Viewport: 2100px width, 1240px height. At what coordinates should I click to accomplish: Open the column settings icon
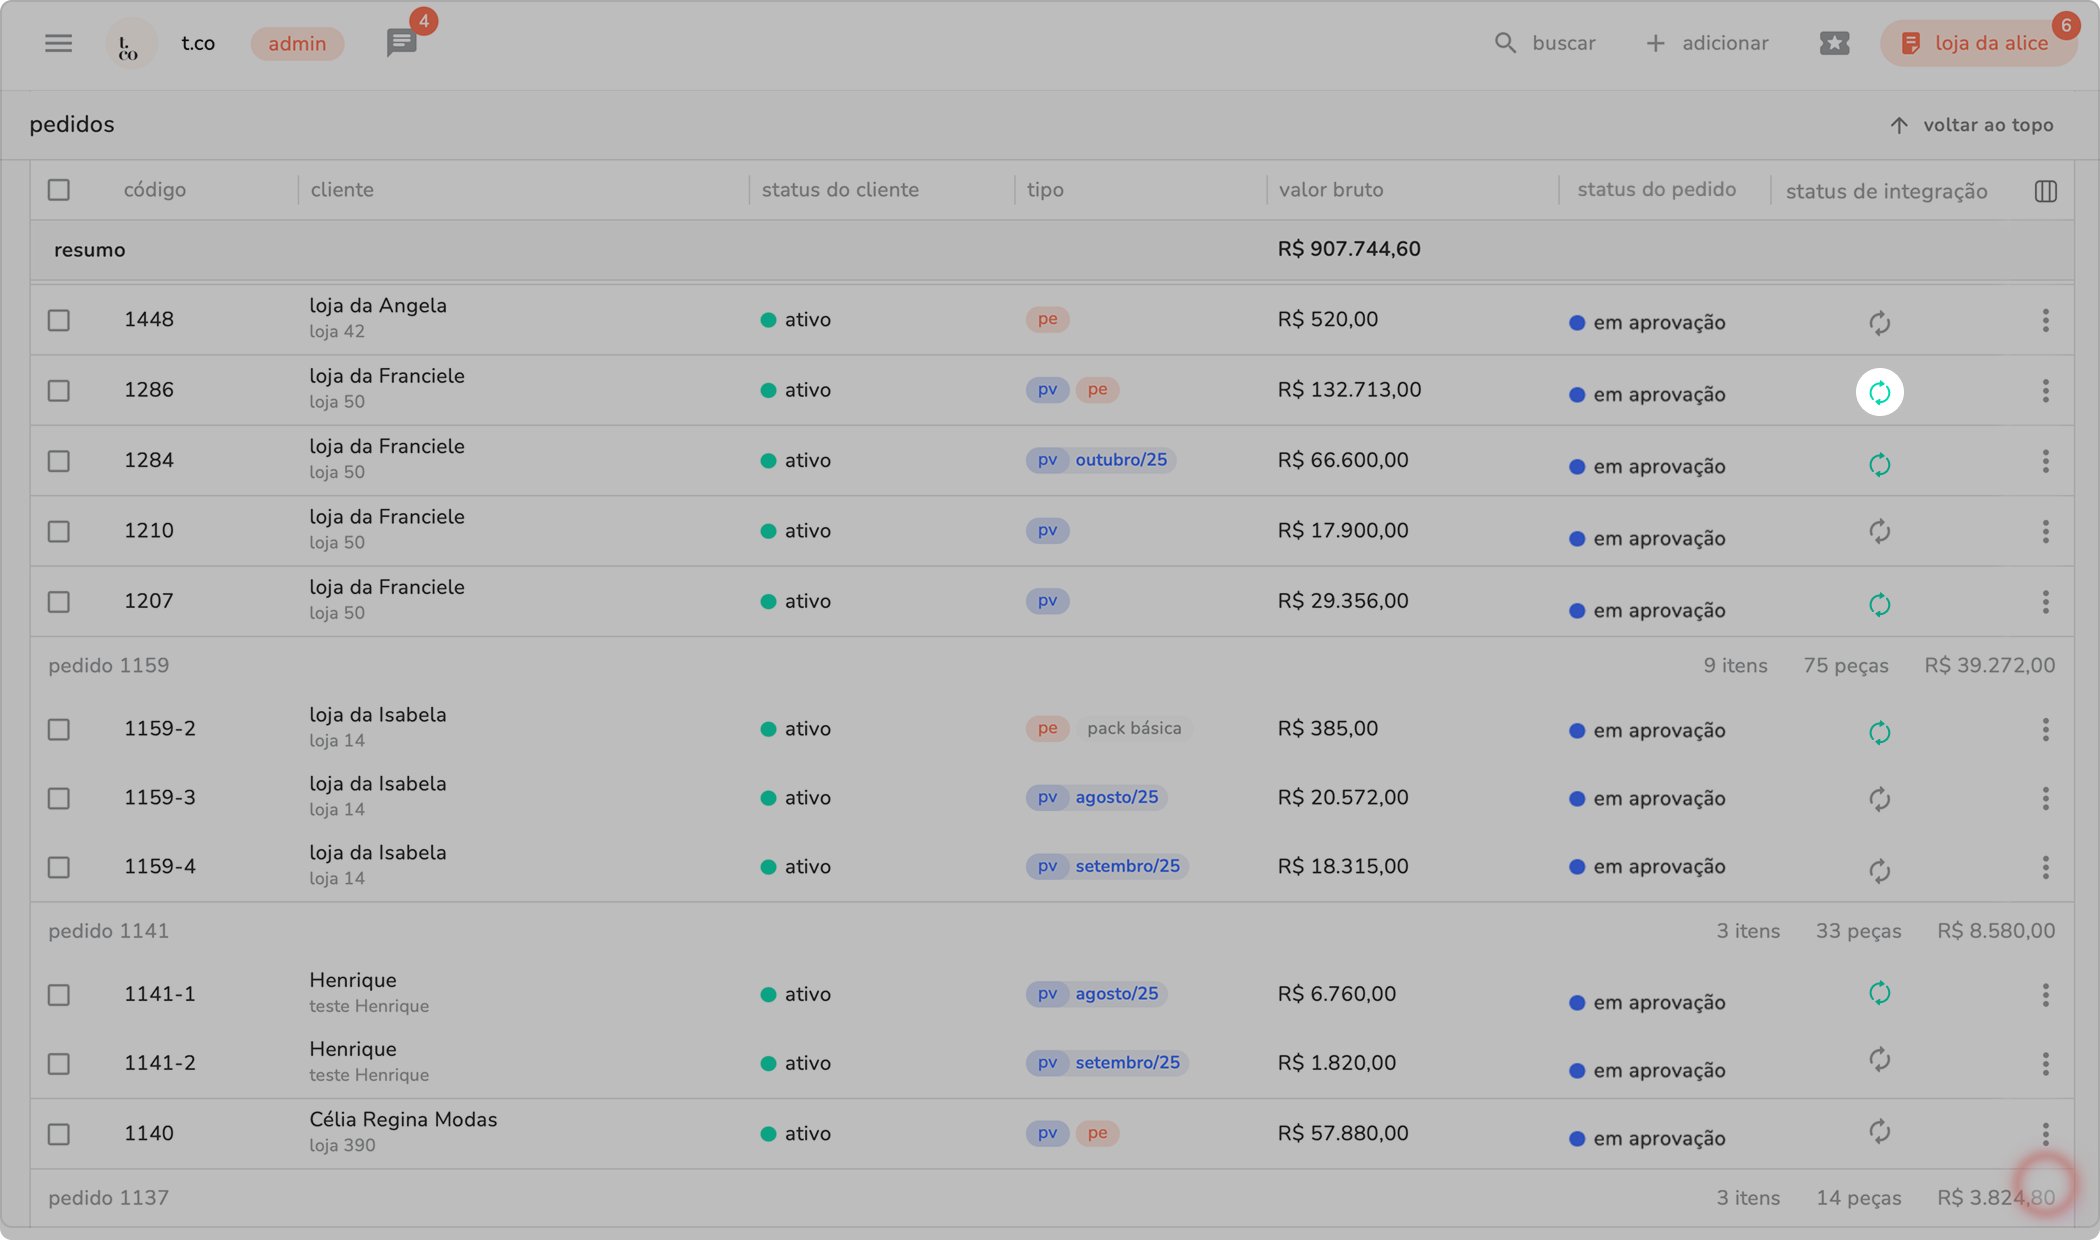tap(2045, 191)
